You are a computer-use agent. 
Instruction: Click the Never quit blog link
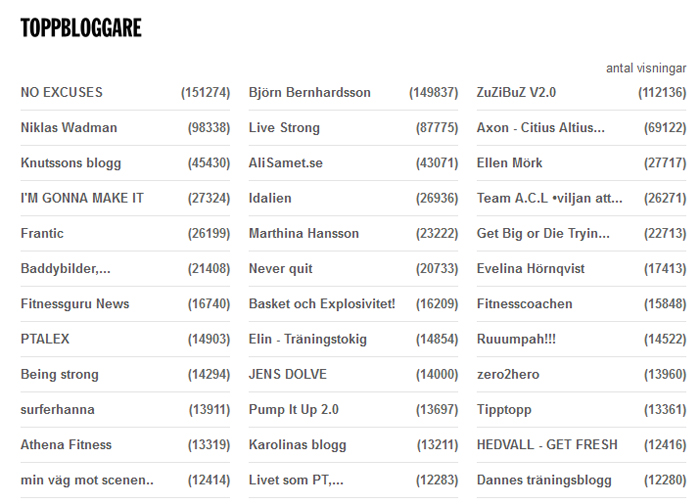coord(280,269)
